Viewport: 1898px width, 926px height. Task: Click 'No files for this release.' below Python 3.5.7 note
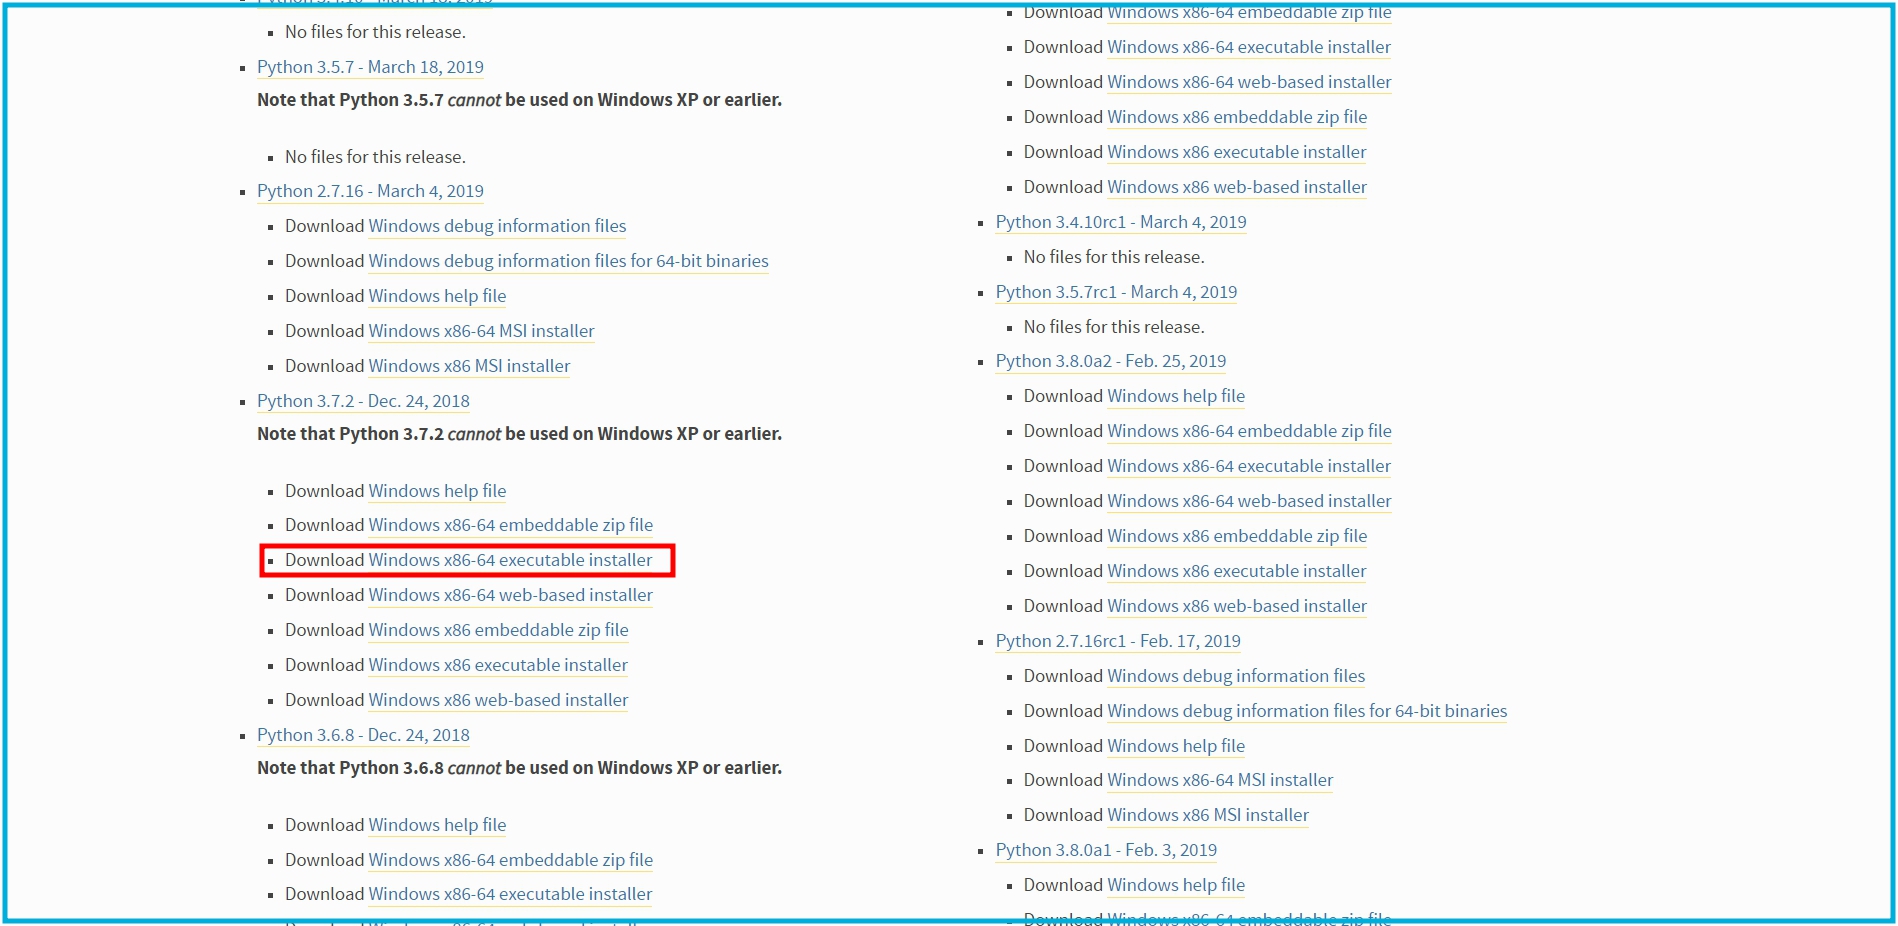(375, 157)
